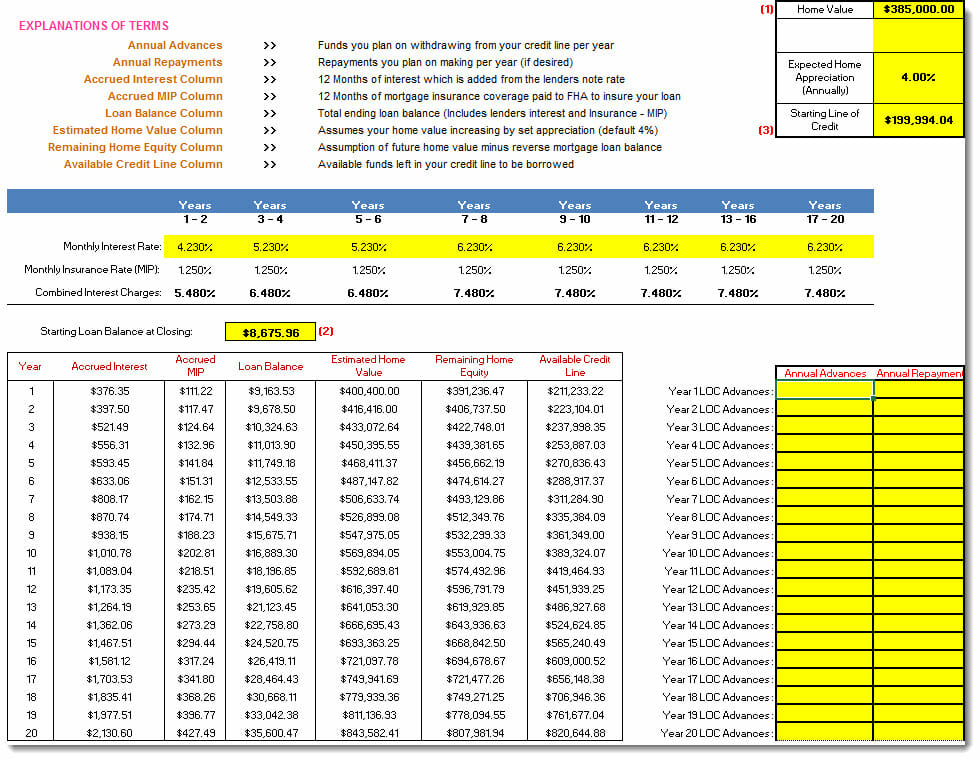
Task: Select the Home Value cell showing $385,000.00
Action: (918, 9)
